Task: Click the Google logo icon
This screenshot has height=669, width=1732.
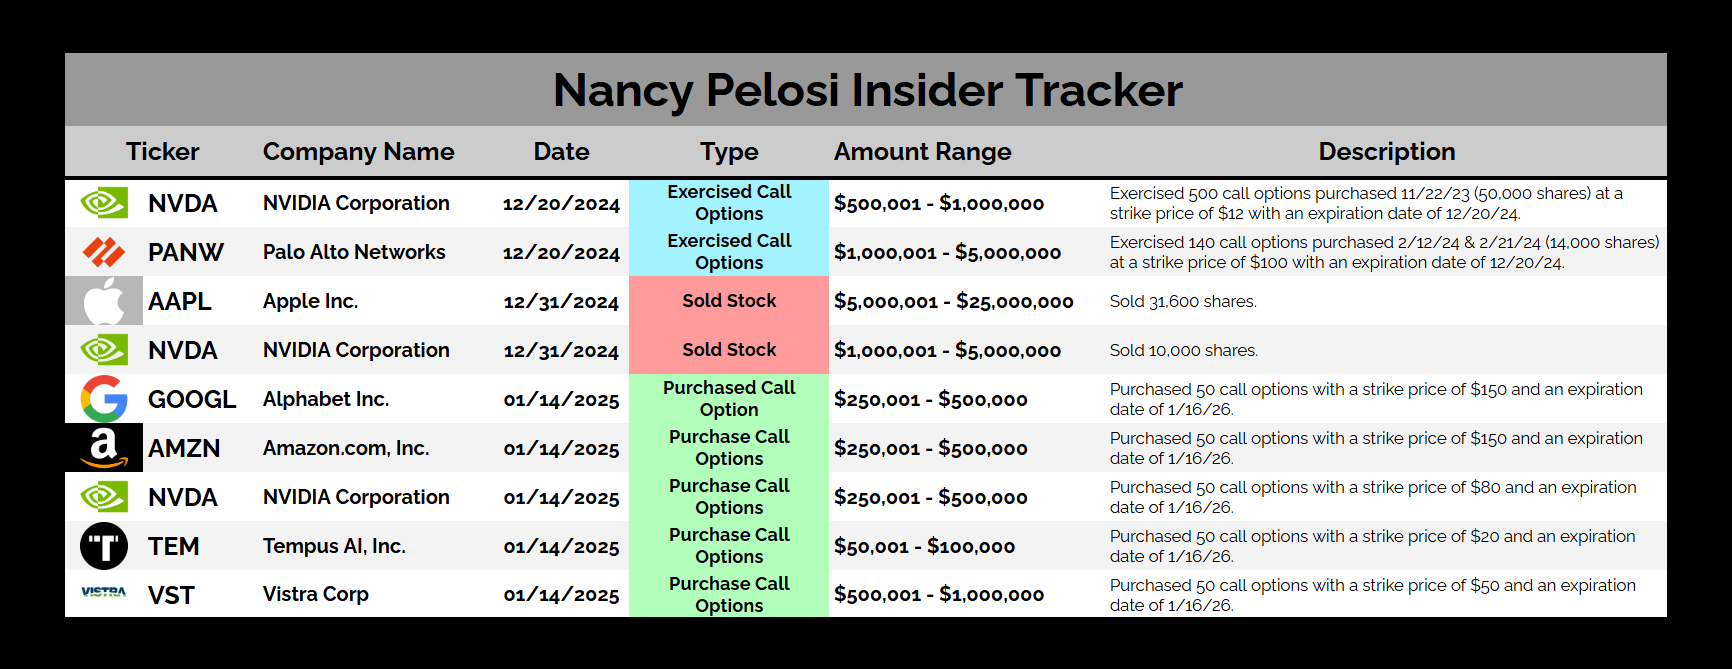Action: pos(104,399)
